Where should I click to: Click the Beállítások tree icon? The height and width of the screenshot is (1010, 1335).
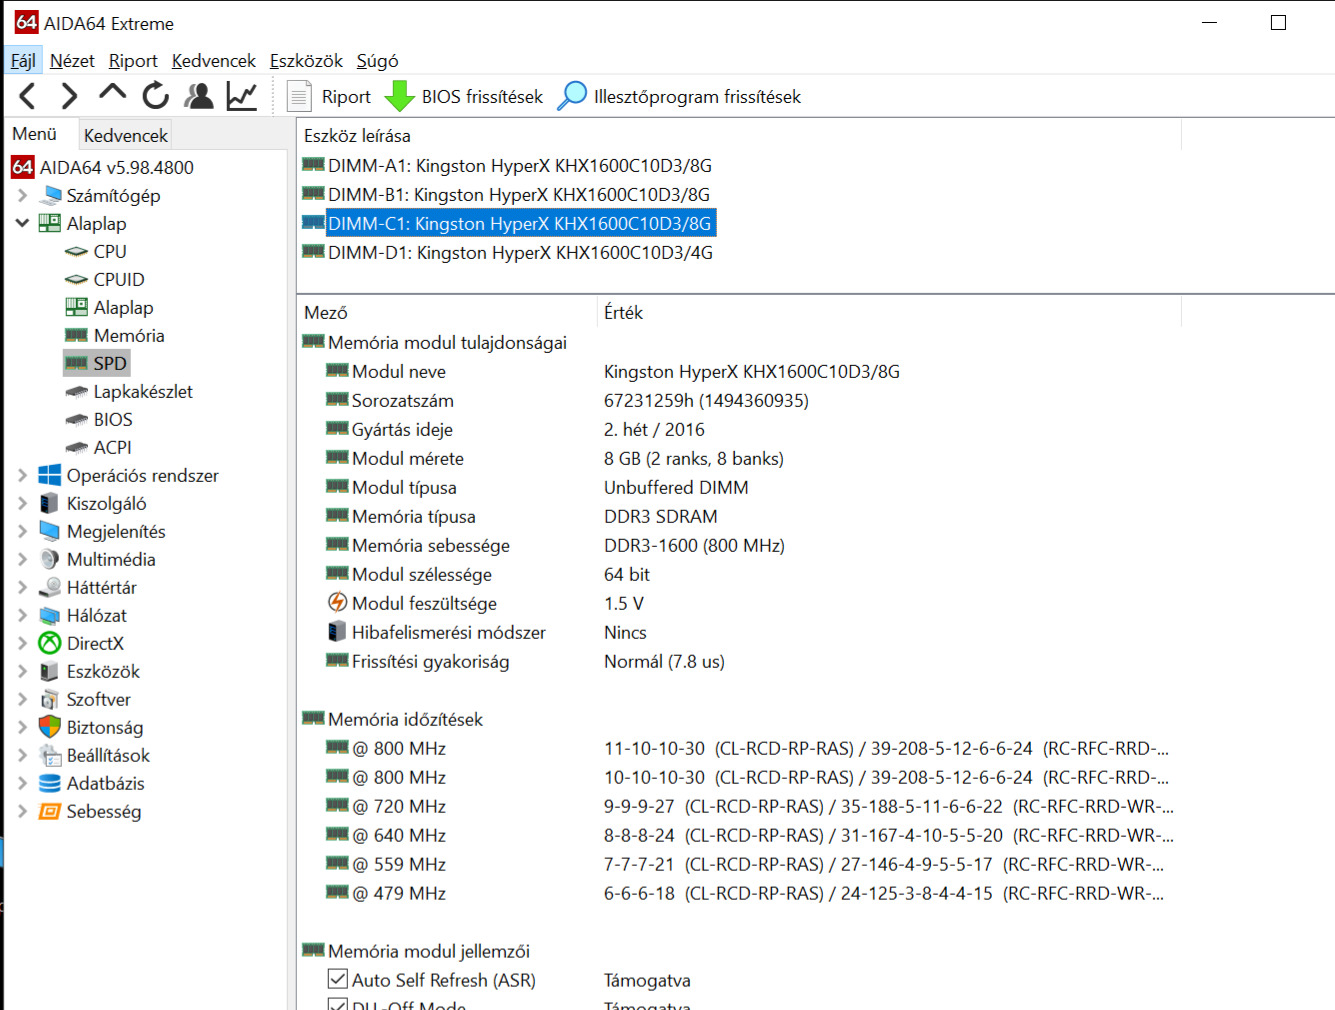(49, 755)
